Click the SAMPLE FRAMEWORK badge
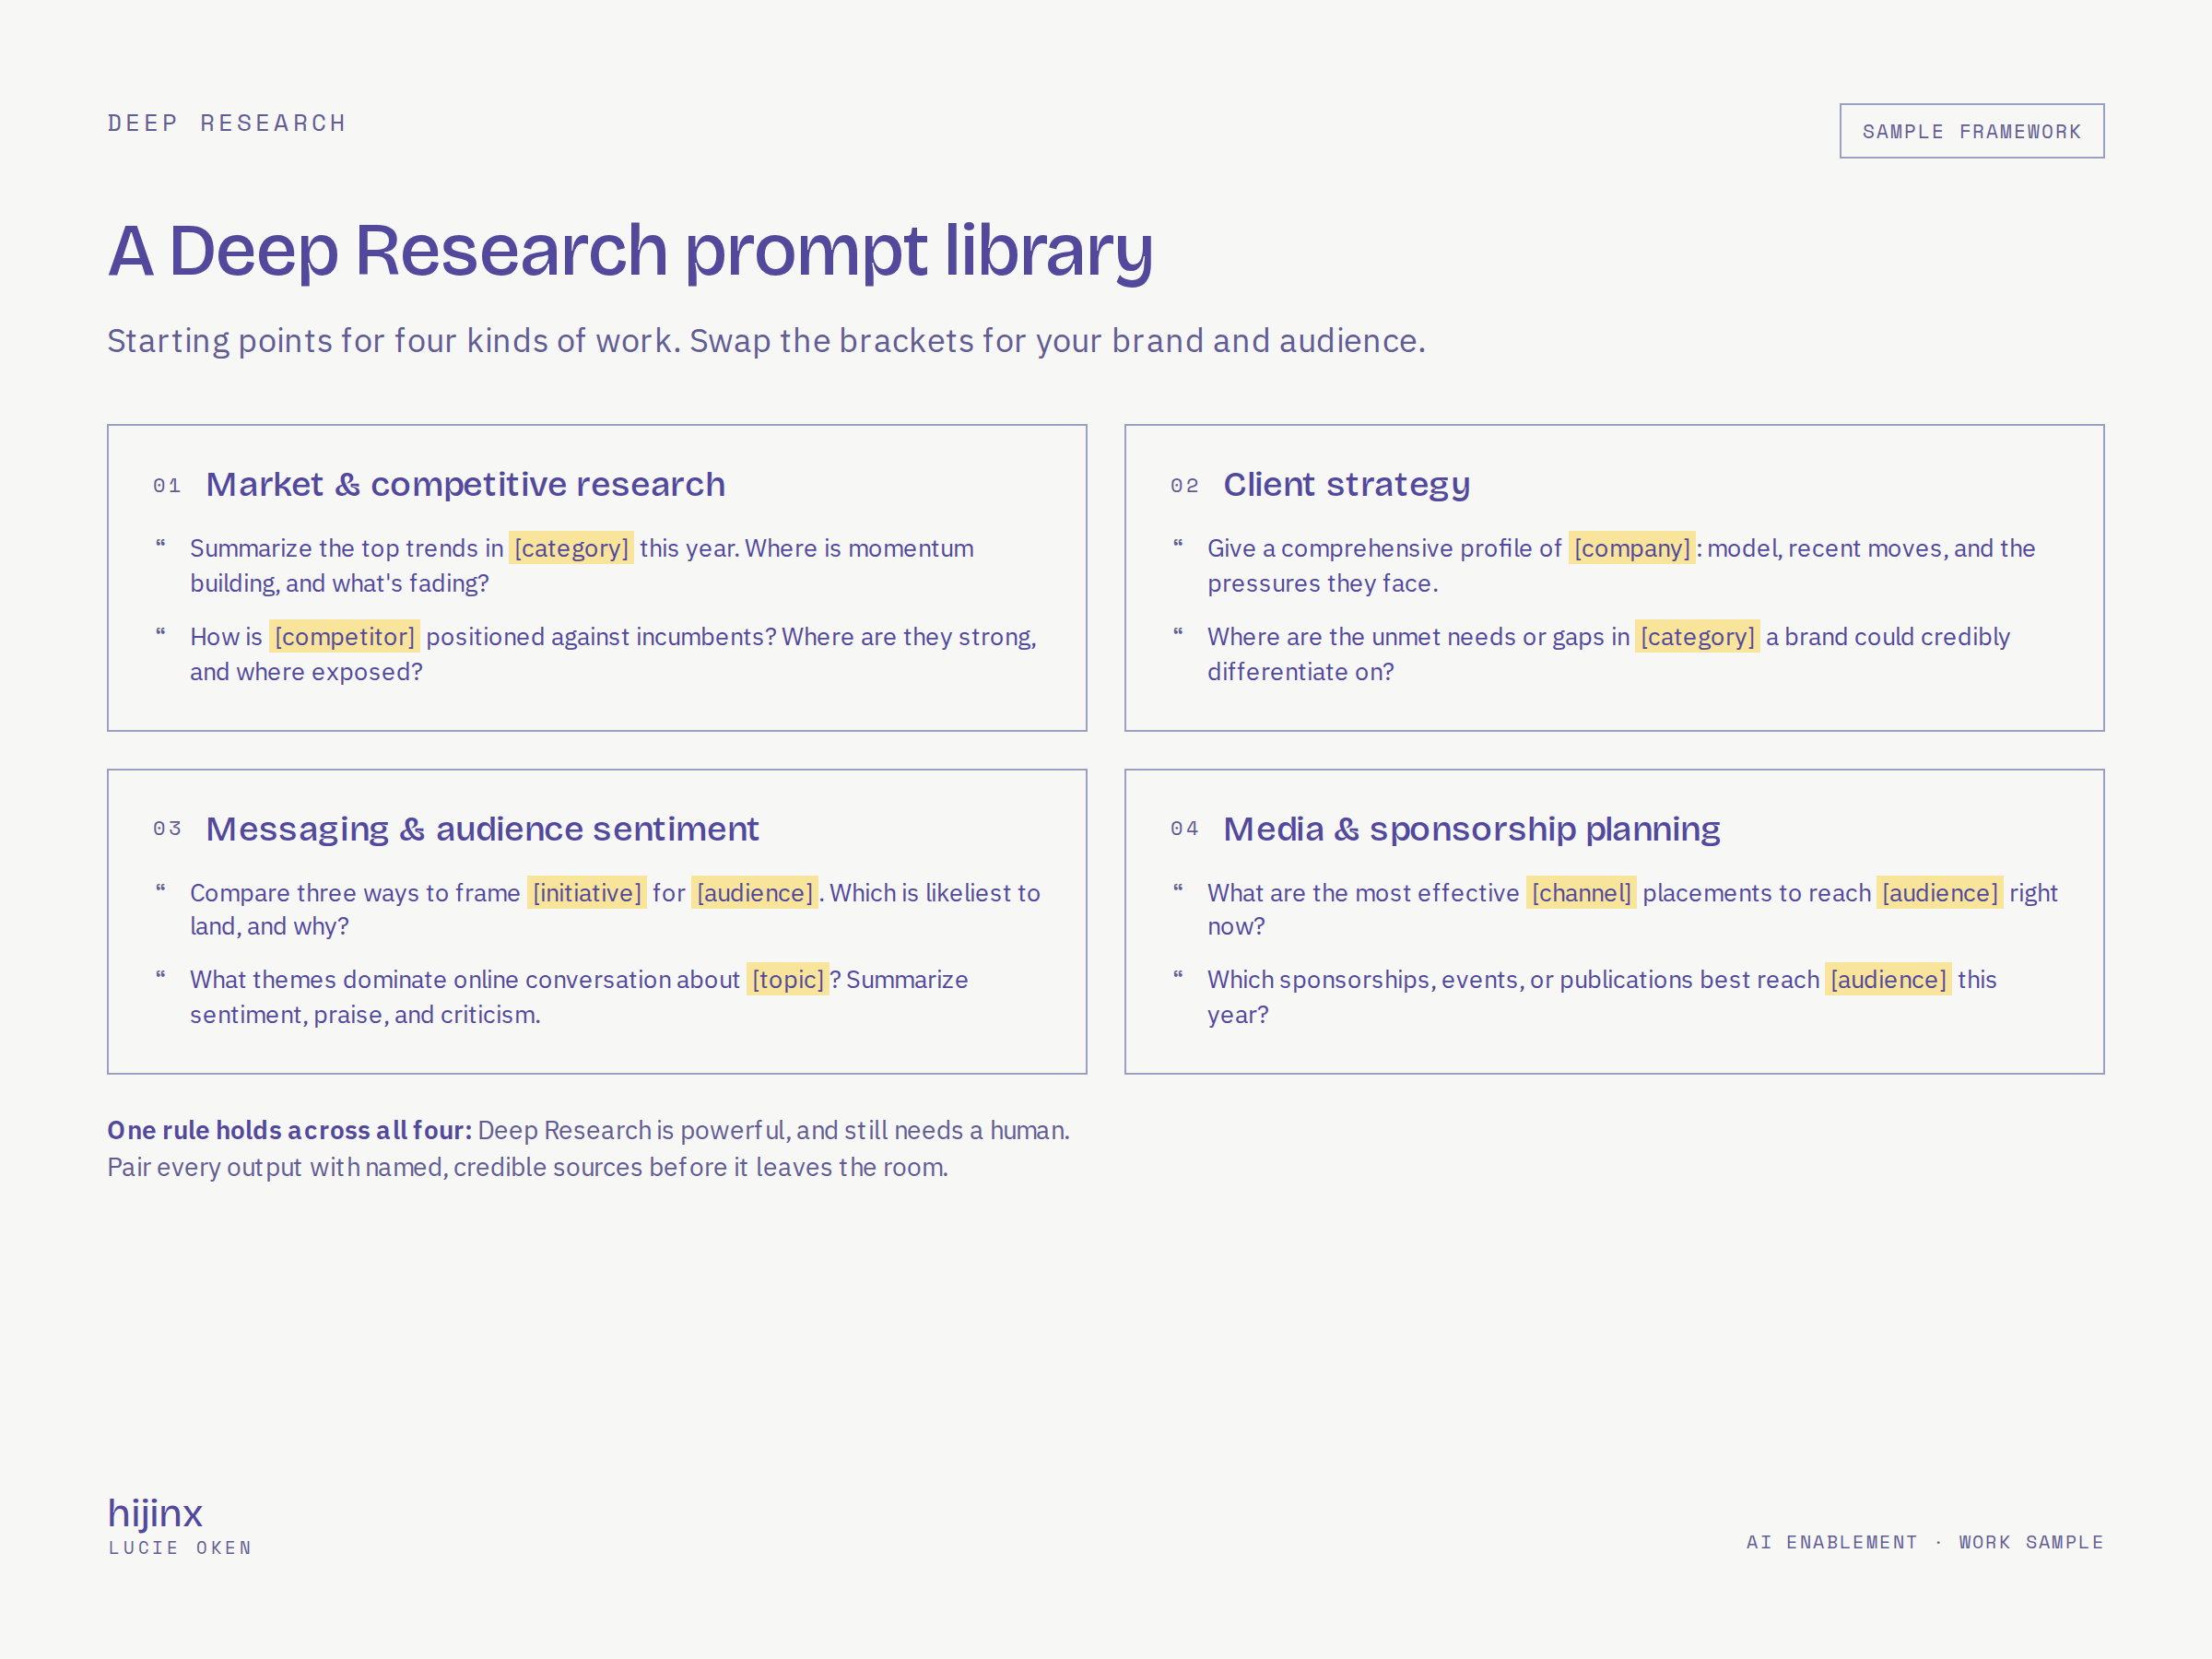This screenshot has width=2212, height=1659. coord(1971,131)
